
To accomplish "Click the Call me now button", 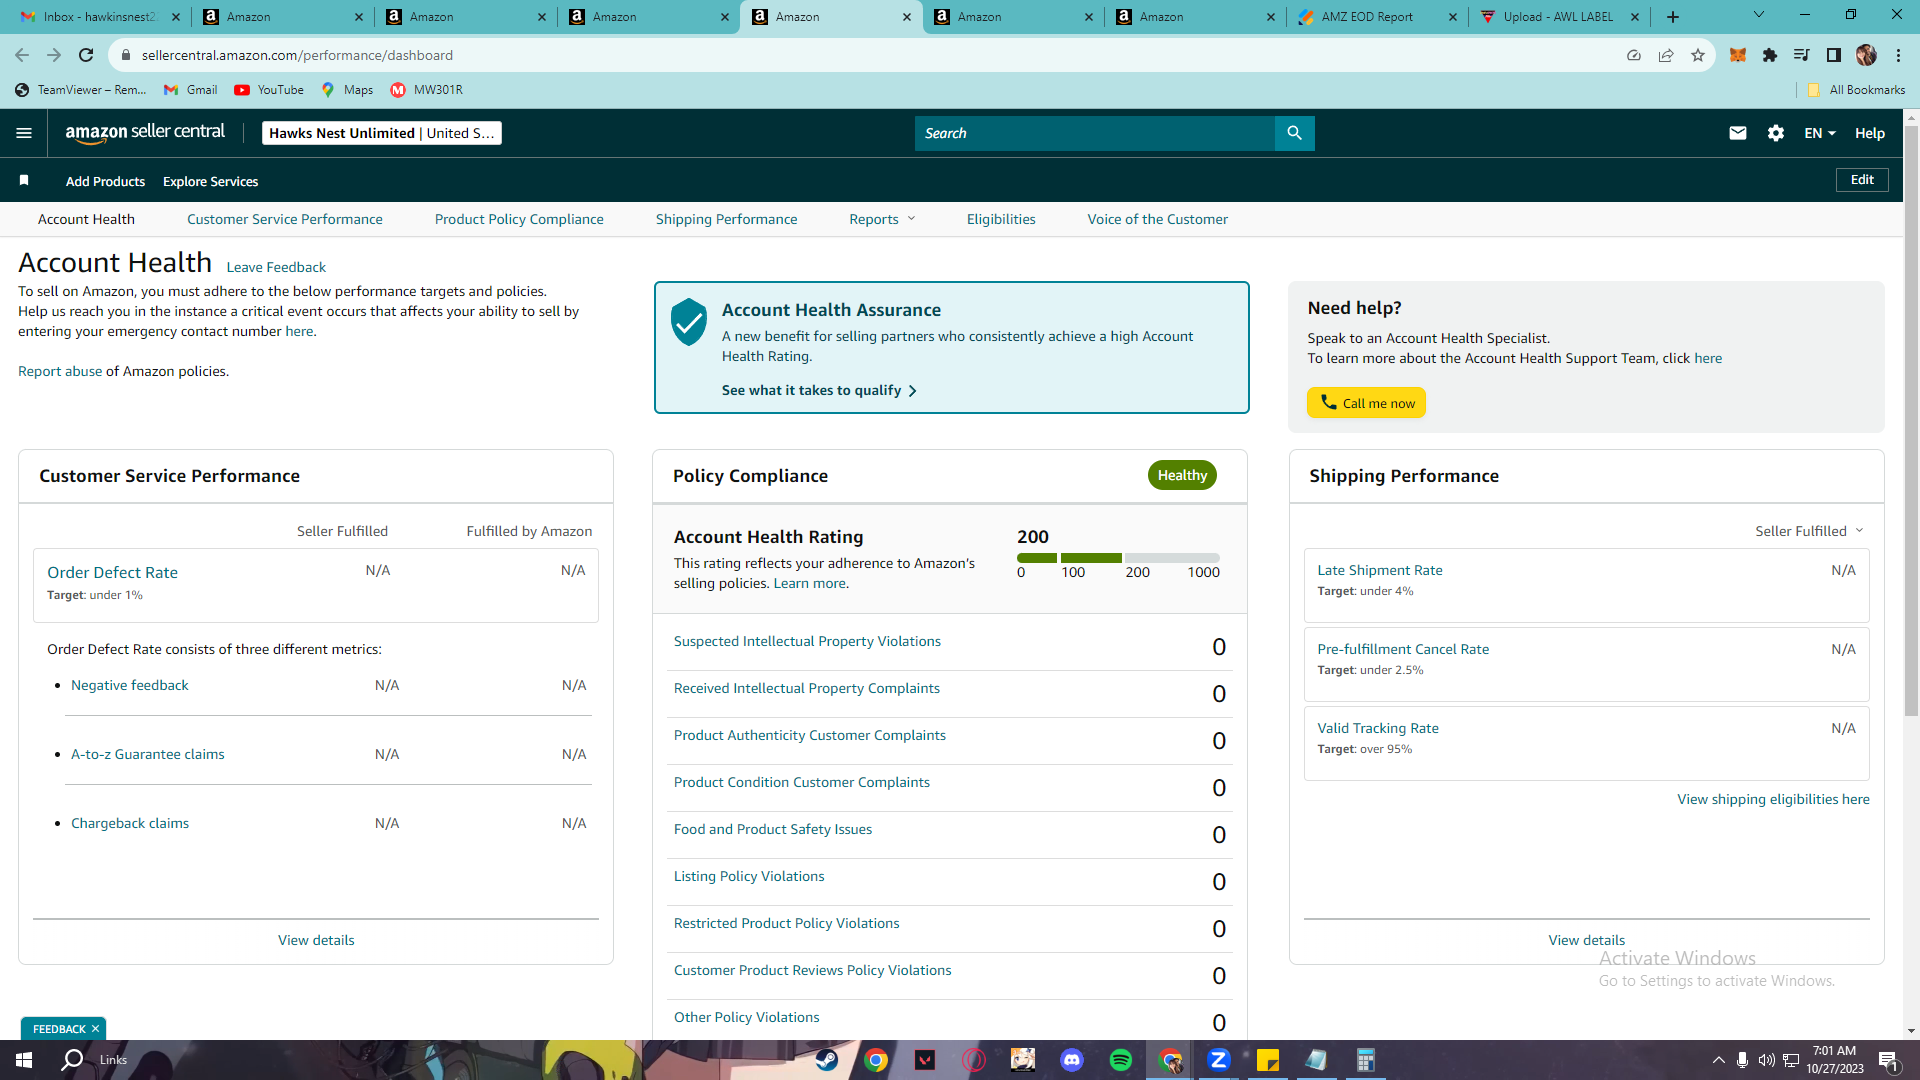I will [1366, 403].
